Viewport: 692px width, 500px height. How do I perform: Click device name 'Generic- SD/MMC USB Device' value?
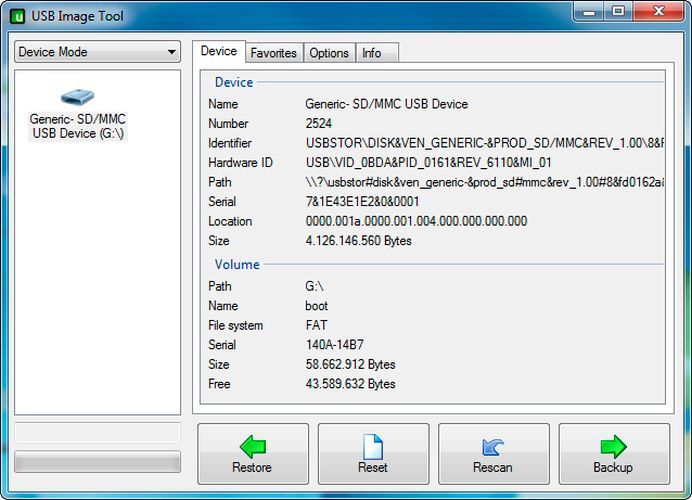pyautogui.click(x=387, y=104)
